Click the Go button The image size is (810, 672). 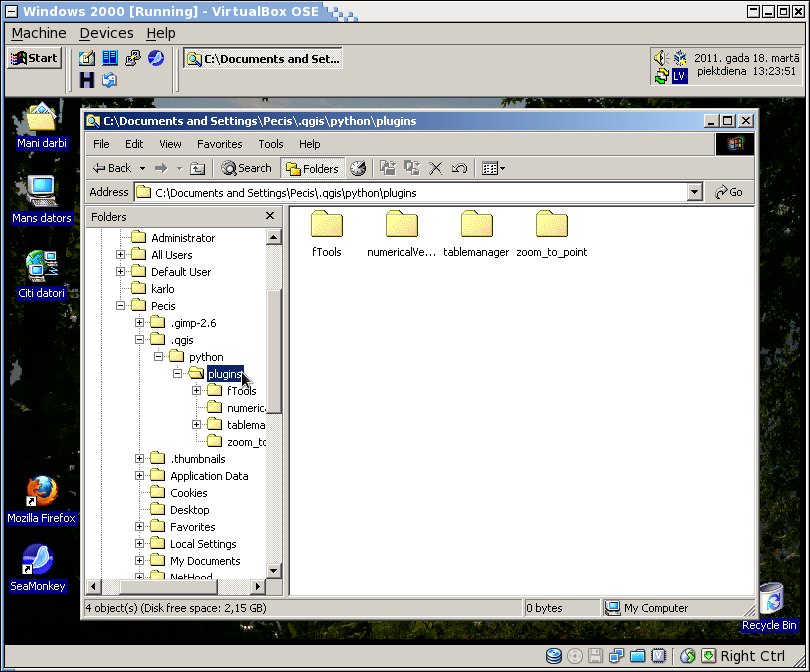[x=729, y=192]
